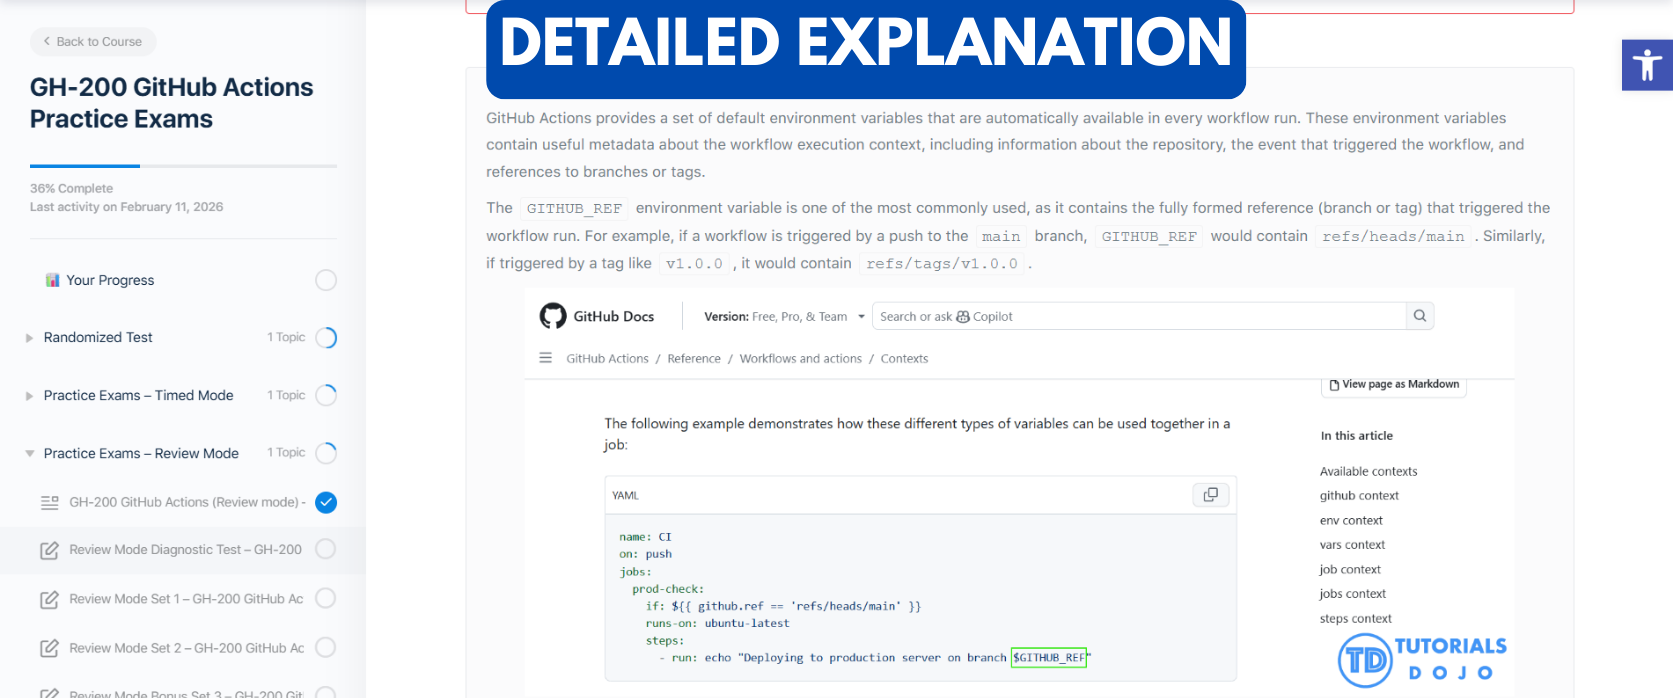Open Review Mode Set 1 quiz
The width and height of the screenshot is (1673, 698).
tap(186, 598)
